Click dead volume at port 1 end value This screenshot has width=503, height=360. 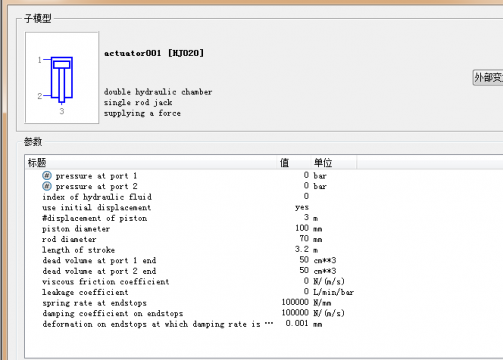click(x=304, y=260)
